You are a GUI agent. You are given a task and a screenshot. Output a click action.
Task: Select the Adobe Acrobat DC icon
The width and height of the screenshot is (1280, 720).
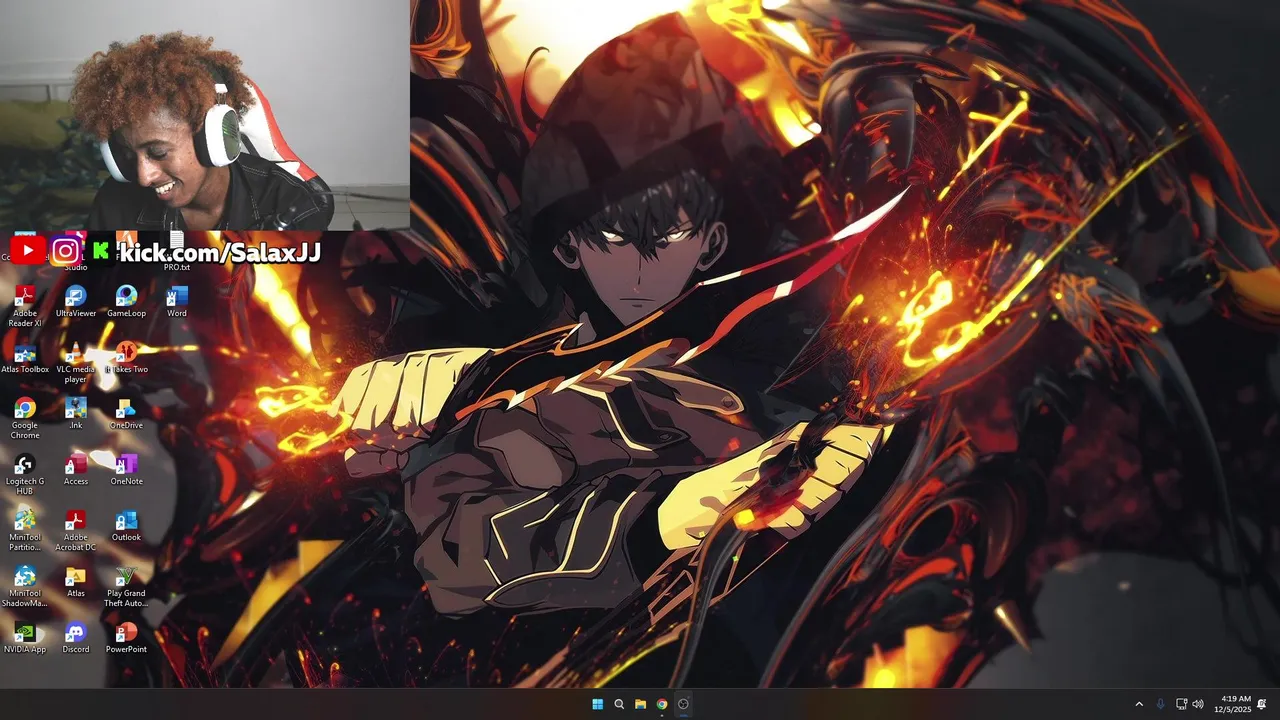point(76,530)
